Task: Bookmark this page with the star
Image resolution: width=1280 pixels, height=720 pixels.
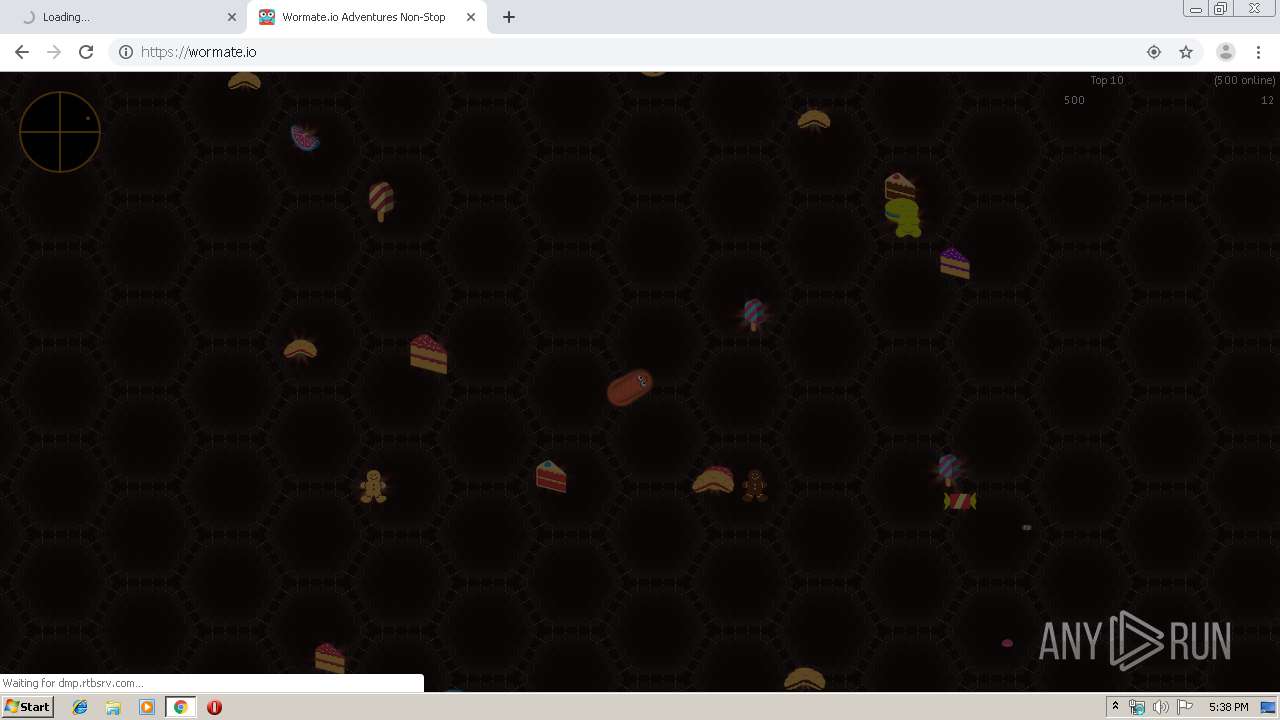Action: [x=1186, y=52]
